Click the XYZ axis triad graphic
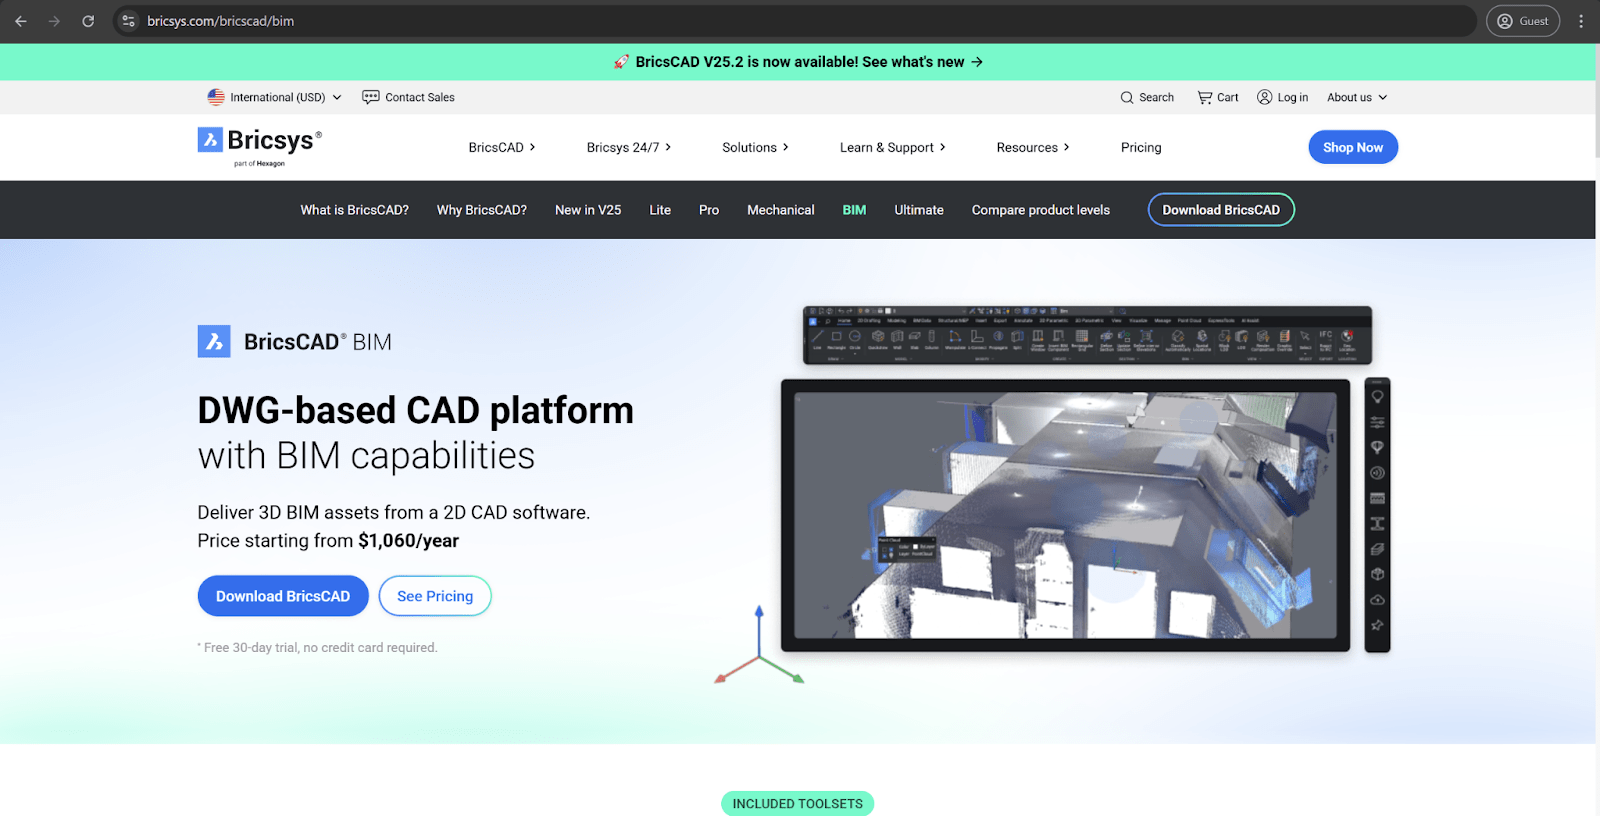The image size is (1600, 816). [x=759, y=645]
